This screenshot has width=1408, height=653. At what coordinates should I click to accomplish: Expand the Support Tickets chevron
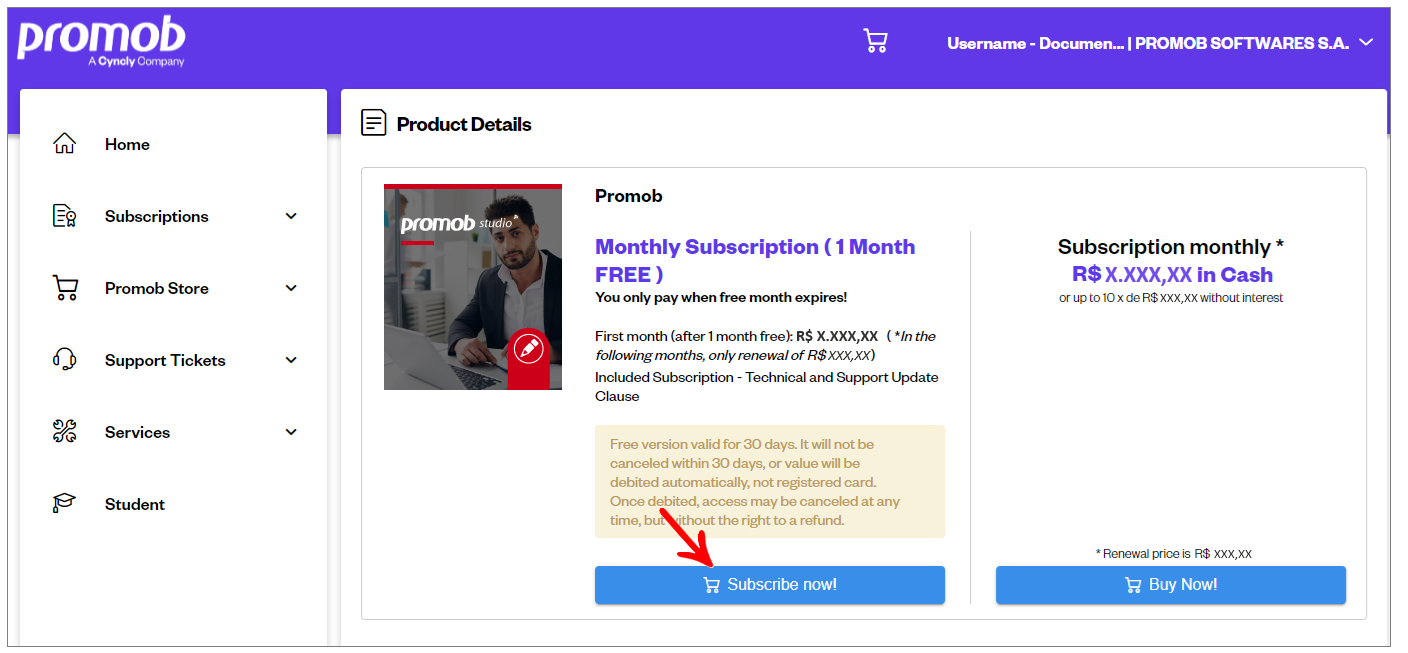pos(291,360)
